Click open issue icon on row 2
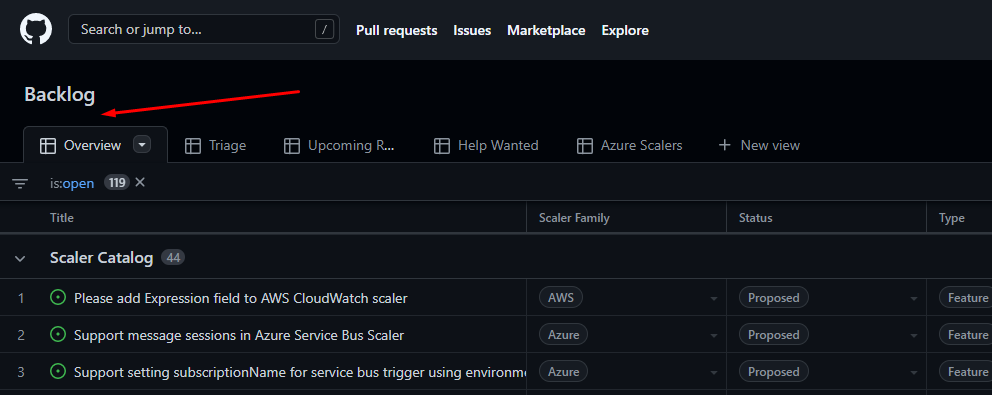This screenshot has width=992, height=395. point(58,334)
